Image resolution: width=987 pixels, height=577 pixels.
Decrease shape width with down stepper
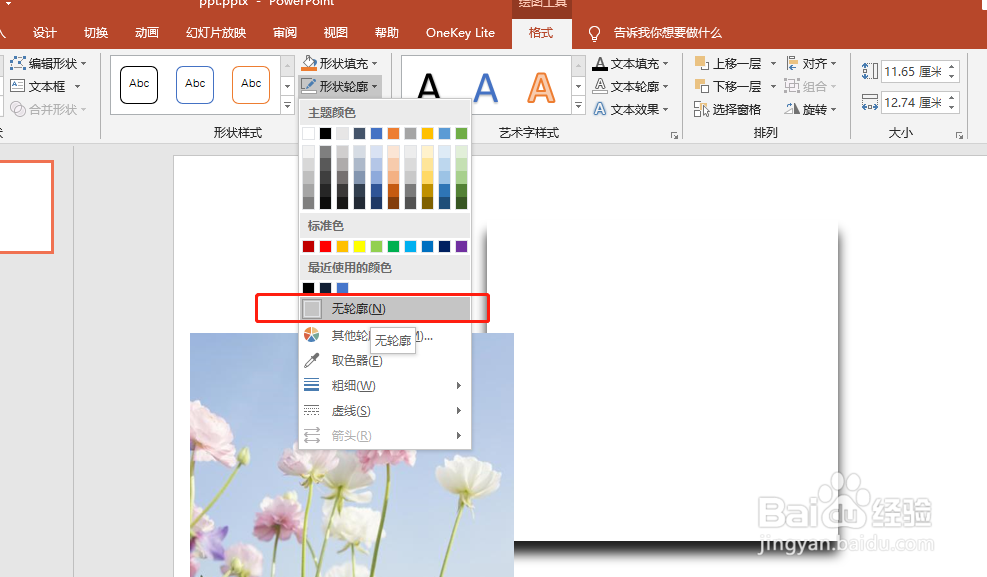click(952, 107)
